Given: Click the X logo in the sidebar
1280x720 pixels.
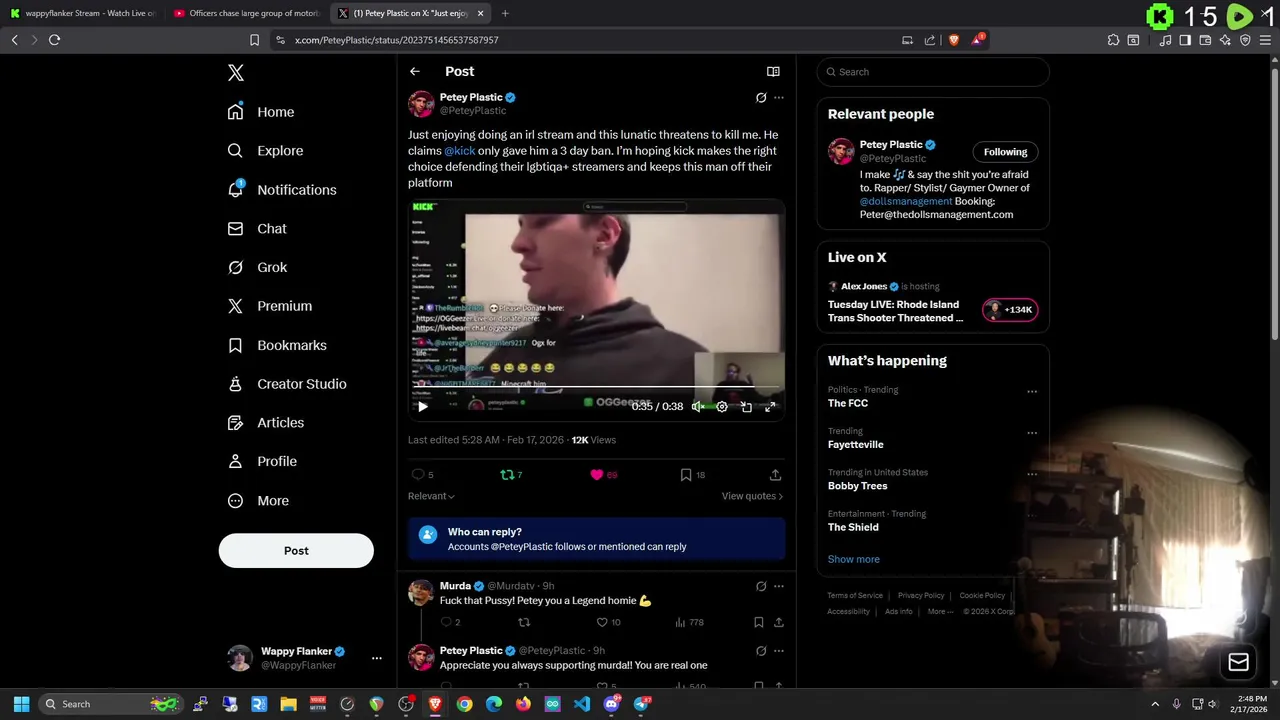Looking at the screenshot, I should click(x=236, y=73).
